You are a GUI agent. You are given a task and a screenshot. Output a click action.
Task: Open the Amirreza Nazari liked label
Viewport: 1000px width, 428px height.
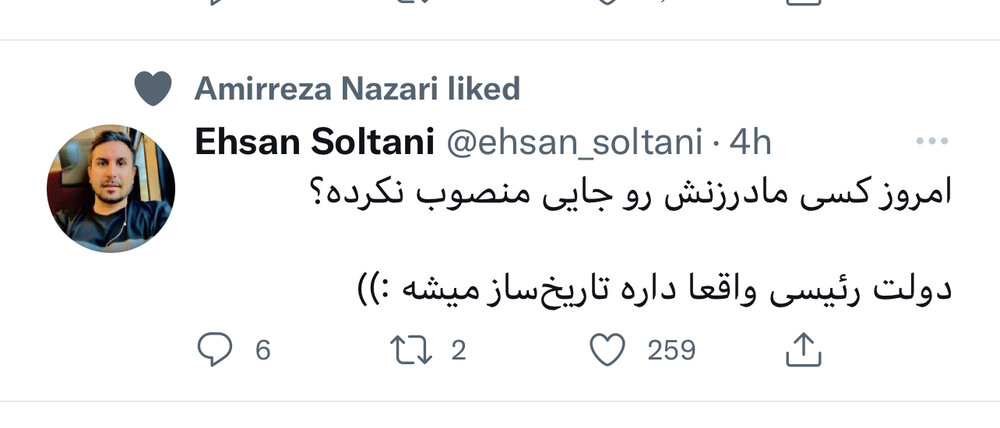pyautogui.click(x=357, y=89)
